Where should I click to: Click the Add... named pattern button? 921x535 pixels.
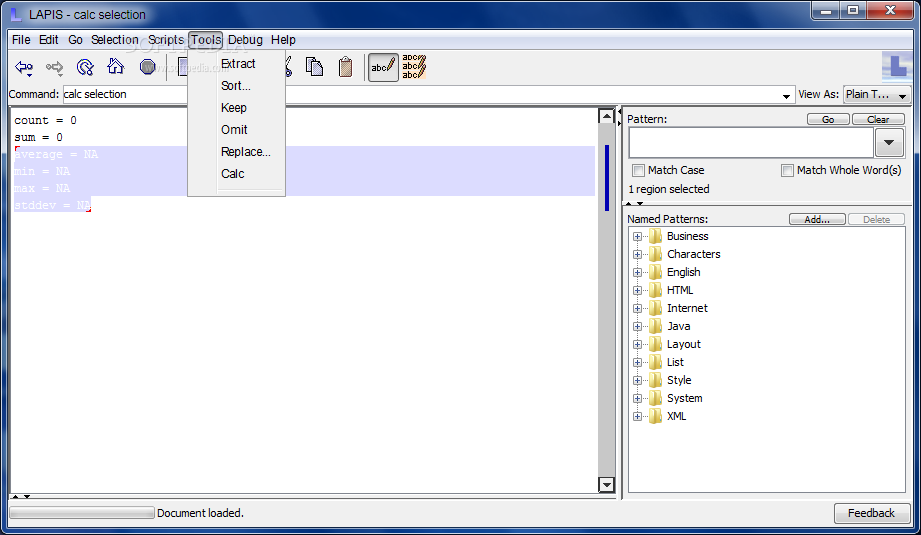point(817,219)
